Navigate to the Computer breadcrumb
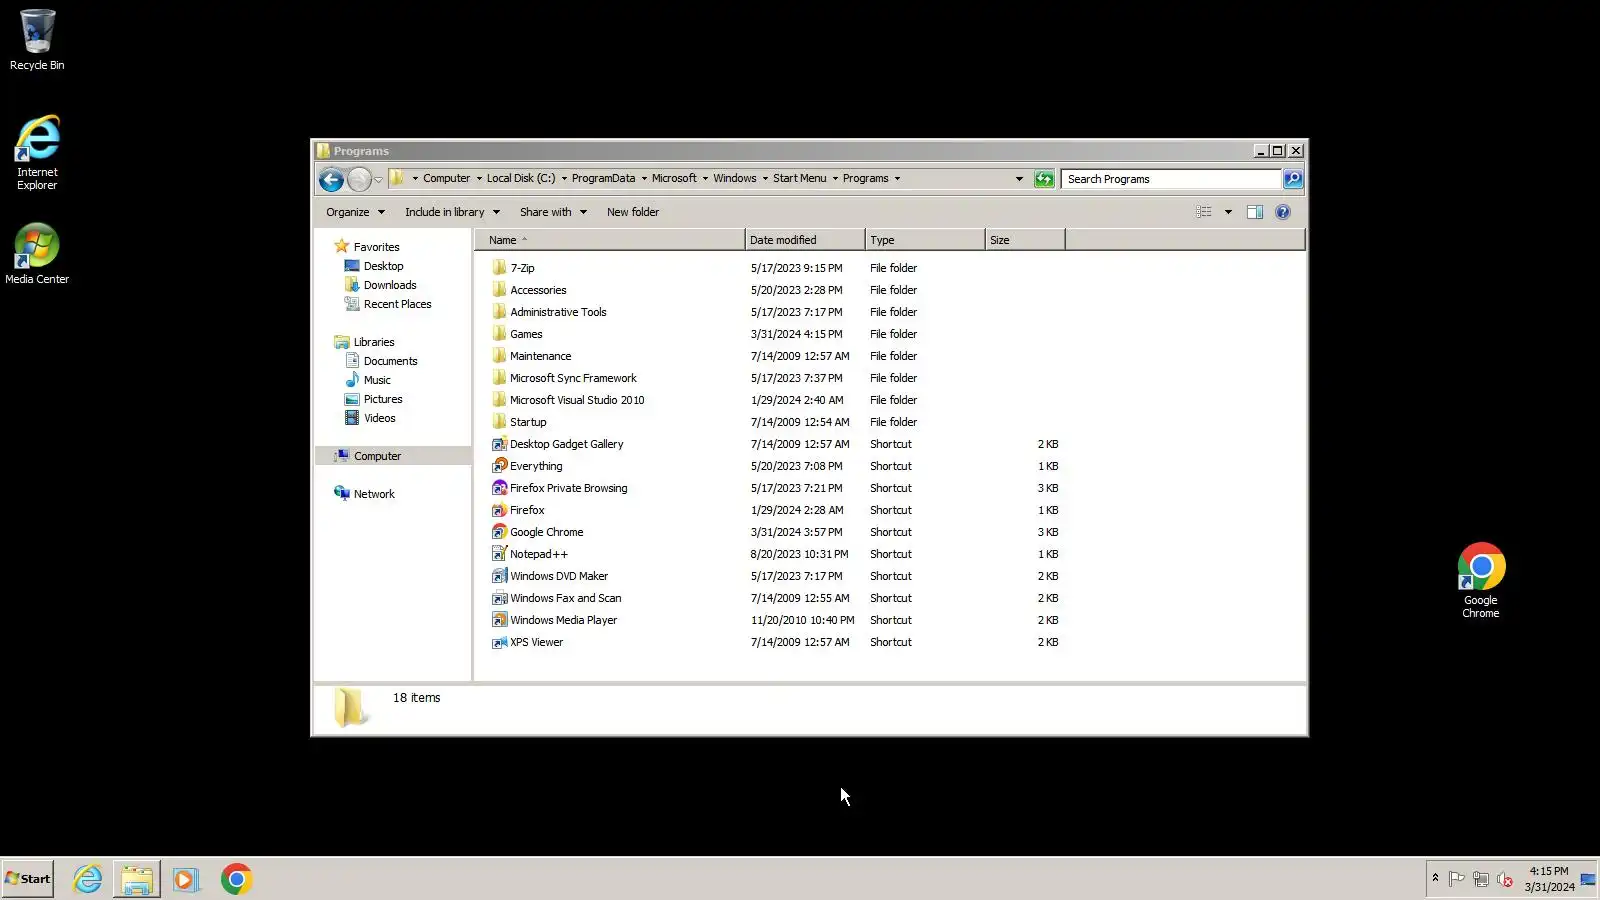 point(446,179)
